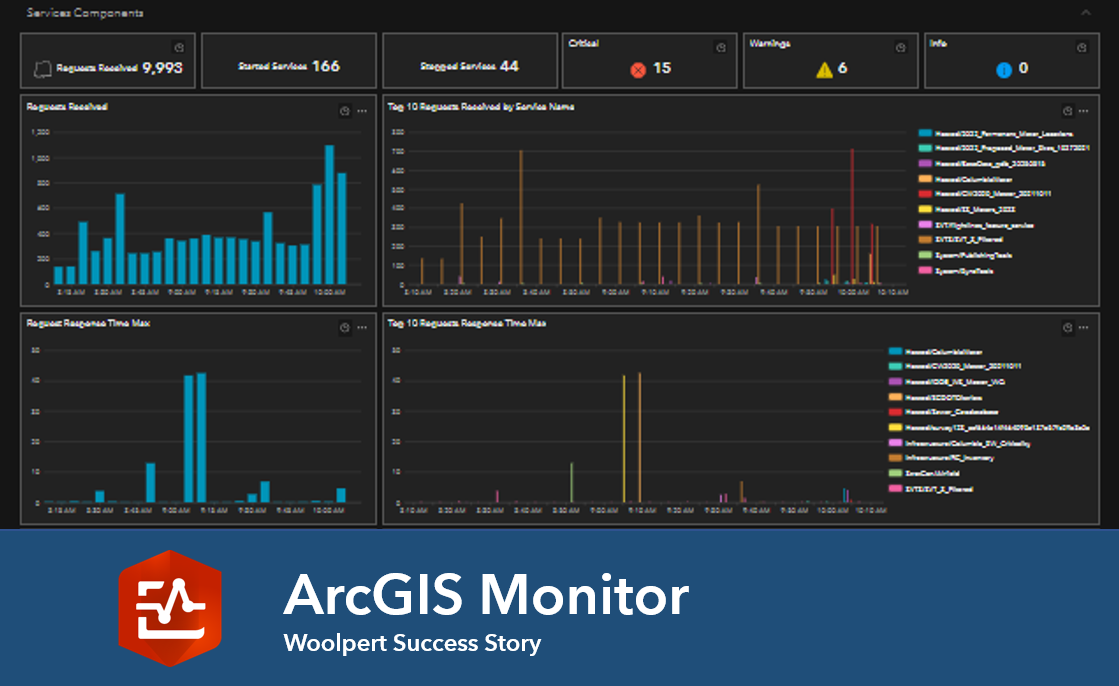
Task: Click the Started Services 166 tile
Action: [x=289, y=61]
